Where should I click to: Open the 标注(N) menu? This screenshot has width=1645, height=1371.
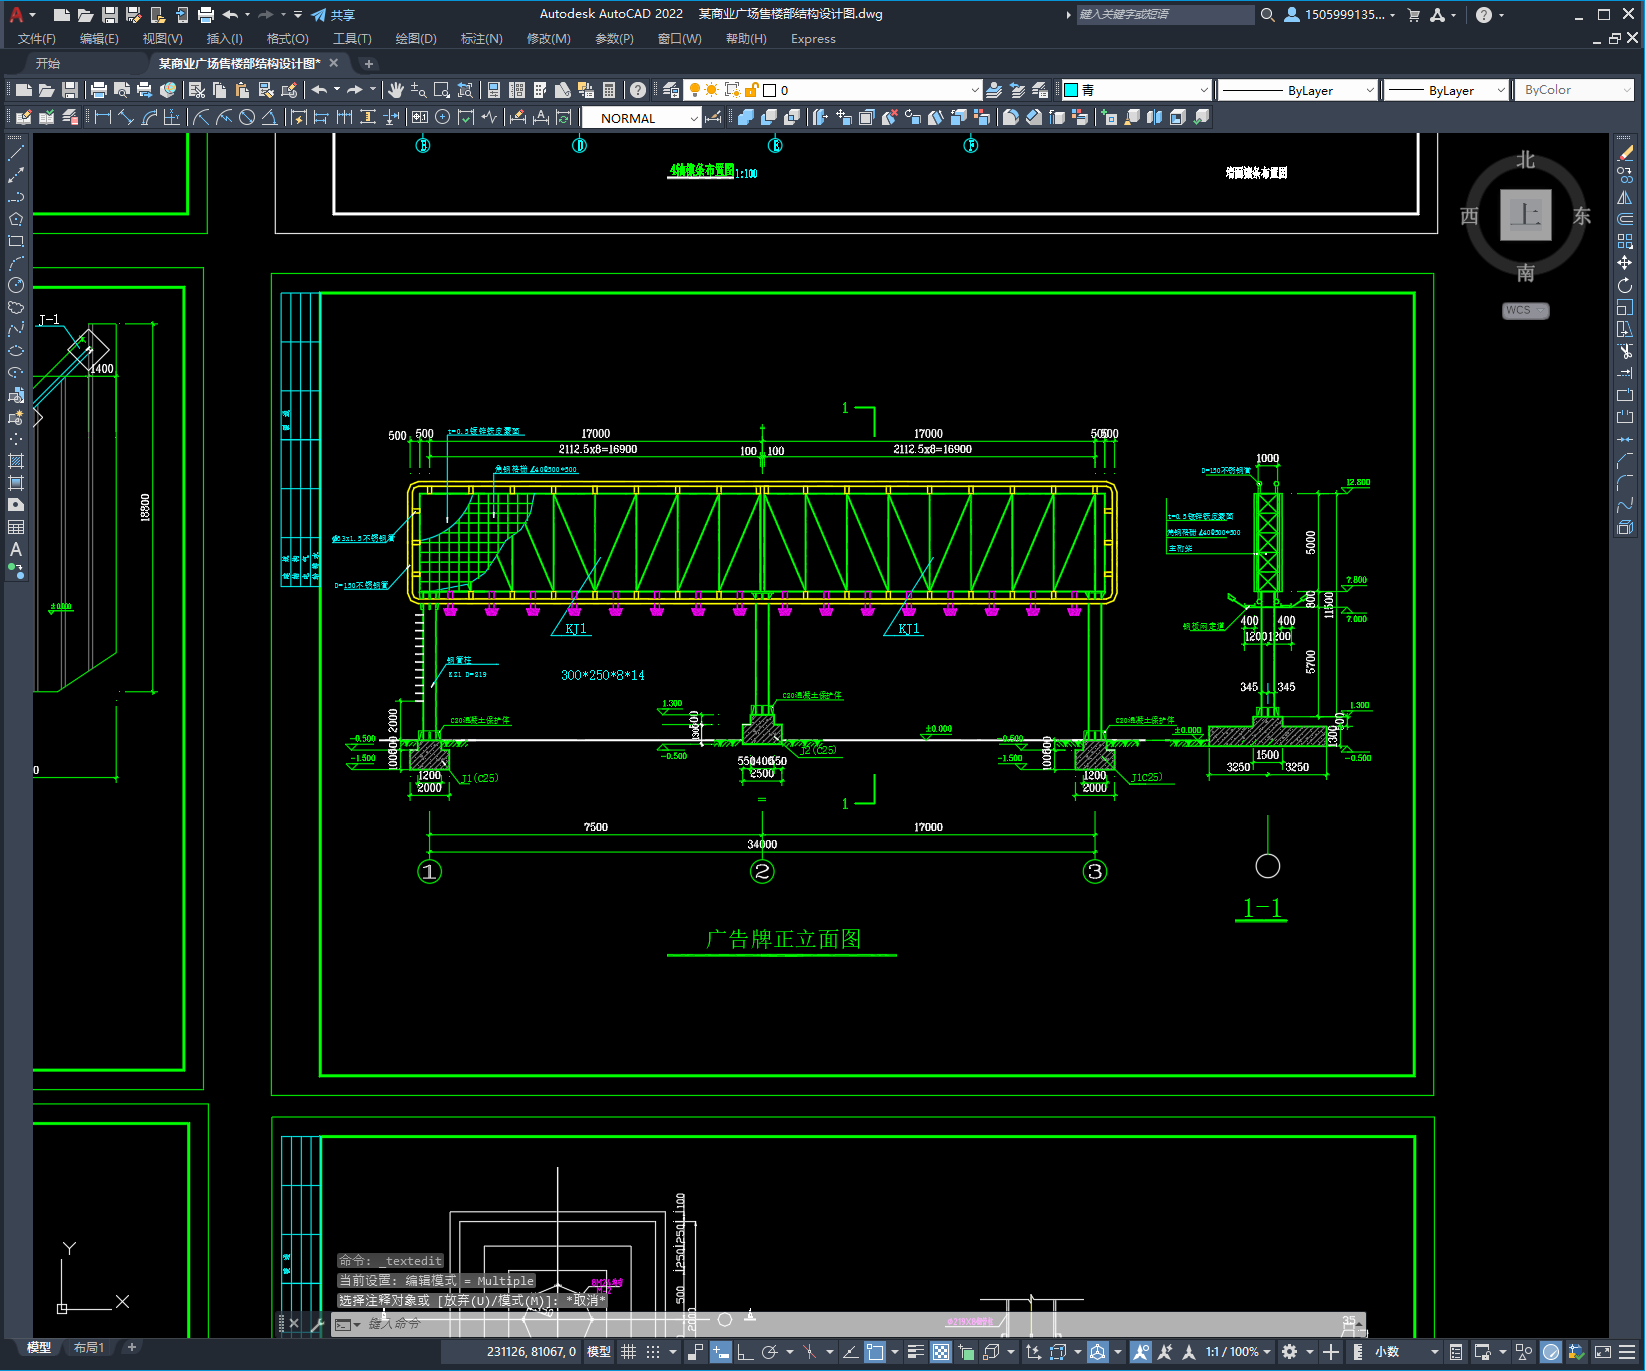(x=481, y=39)
